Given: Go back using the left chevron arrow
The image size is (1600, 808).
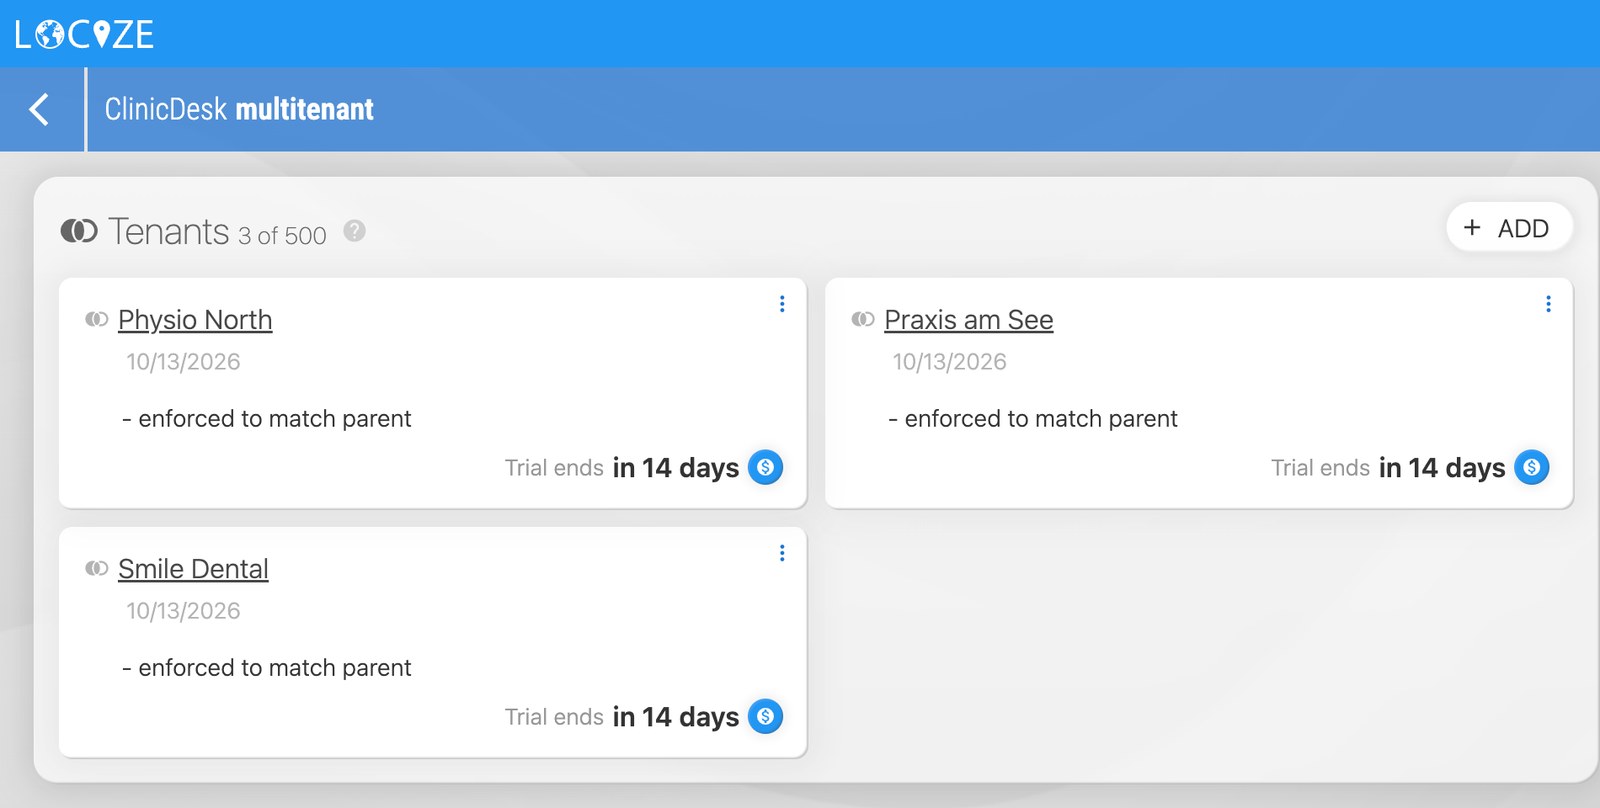Looking at the screenshot, I should click(x=39, y=109).
